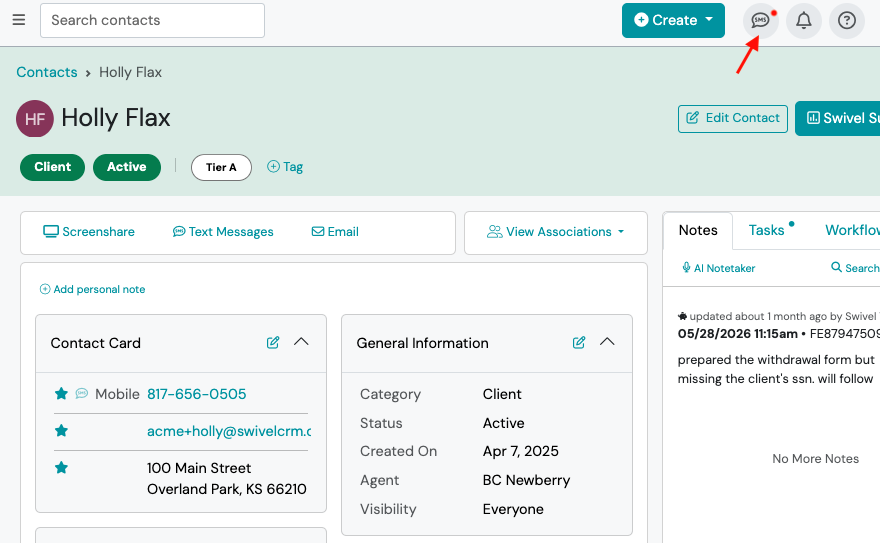The width and height of the screenshot is (880, 543).
Task: Open the hamburger navigation menu
Action: pos(19,20)
